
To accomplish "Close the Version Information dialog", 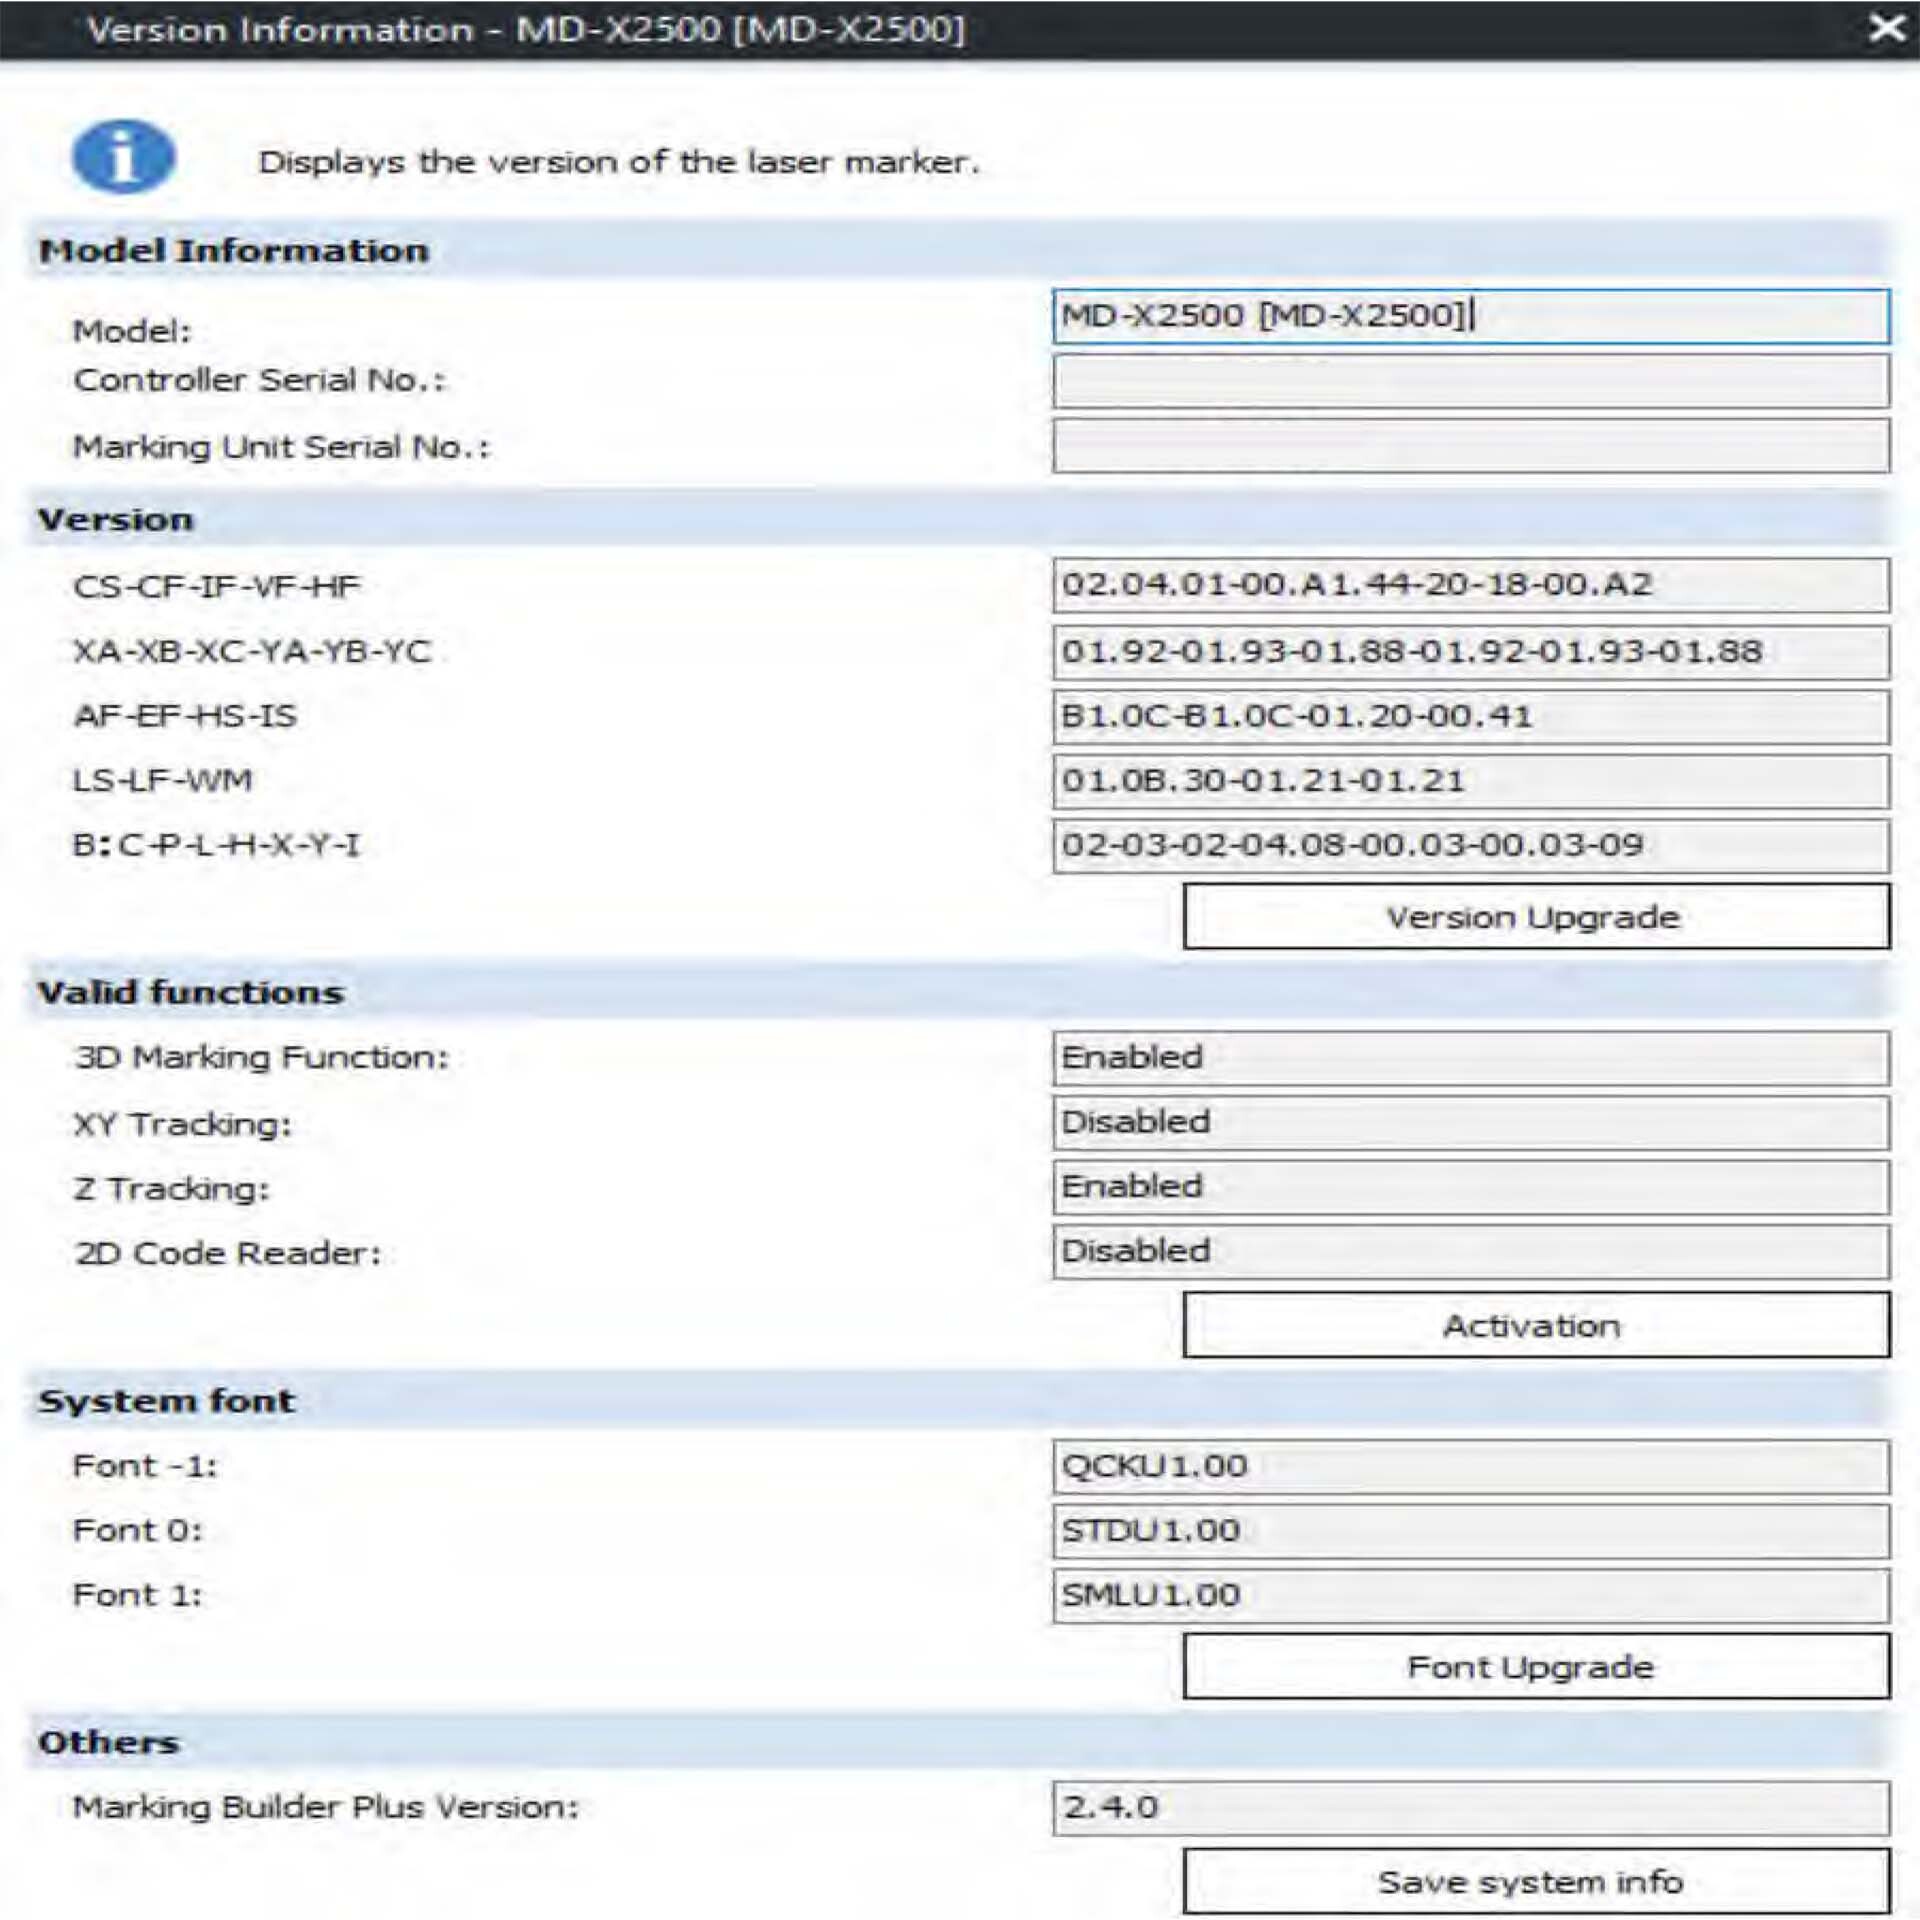I will tap(1886, 28).
